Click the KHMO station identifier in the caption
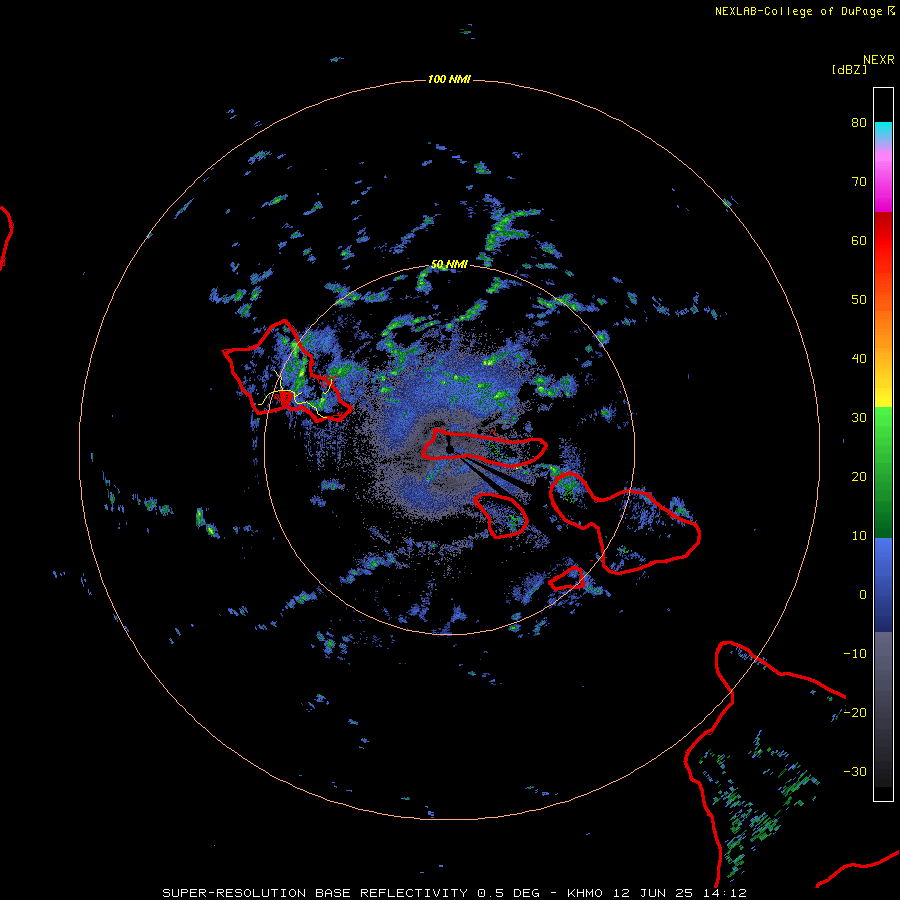Screen dimensions: 900x900 585,893
